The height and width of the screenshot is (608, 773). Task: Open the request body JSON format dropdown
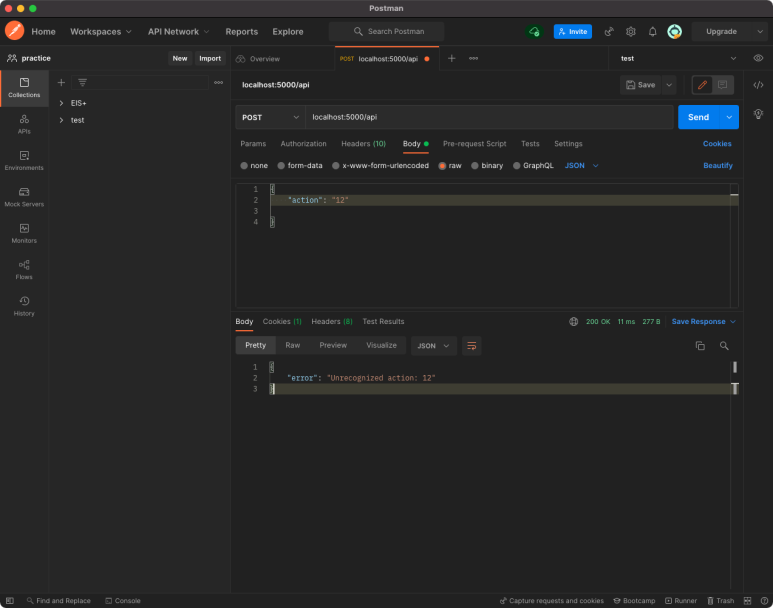coord(581,166)
